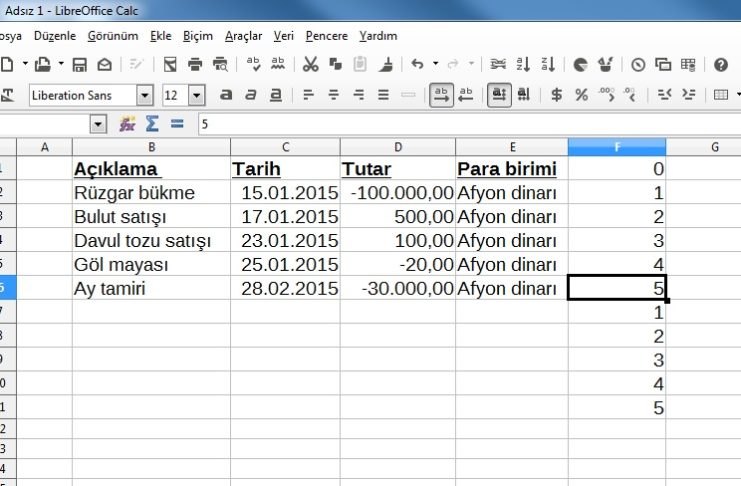Click the Print icon in toolbar
The image size is (741, 486).
[195, 64]
